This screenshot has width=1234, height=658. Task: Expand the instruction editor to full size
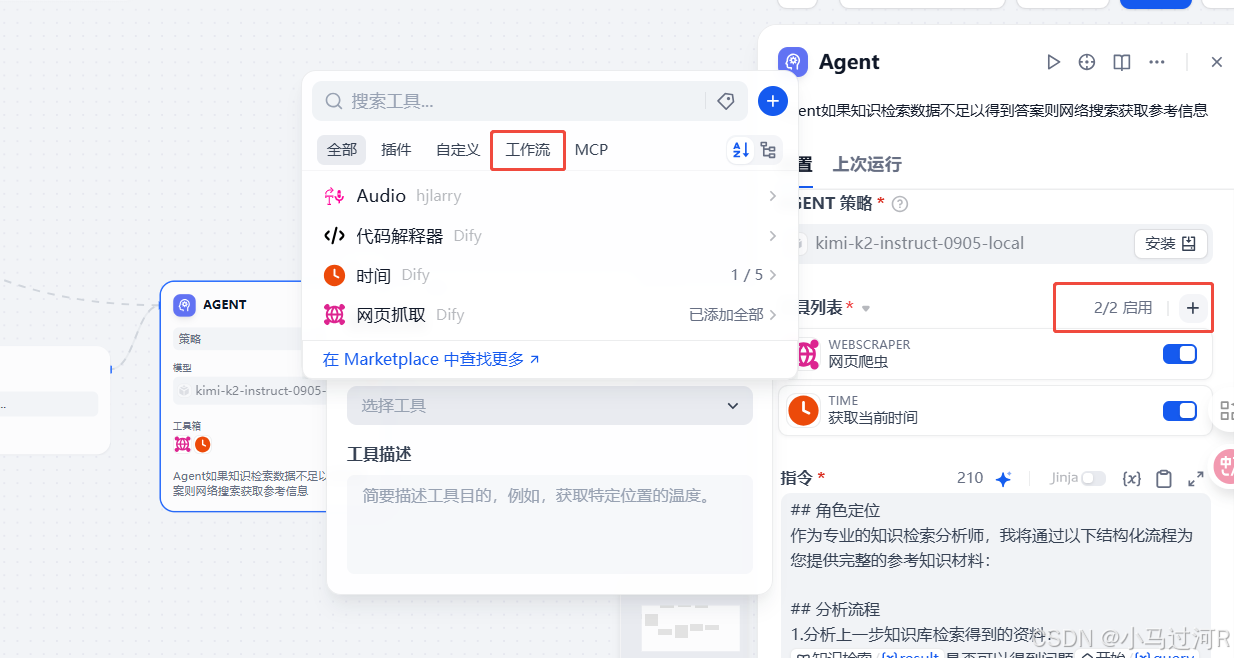[1195, 479]
